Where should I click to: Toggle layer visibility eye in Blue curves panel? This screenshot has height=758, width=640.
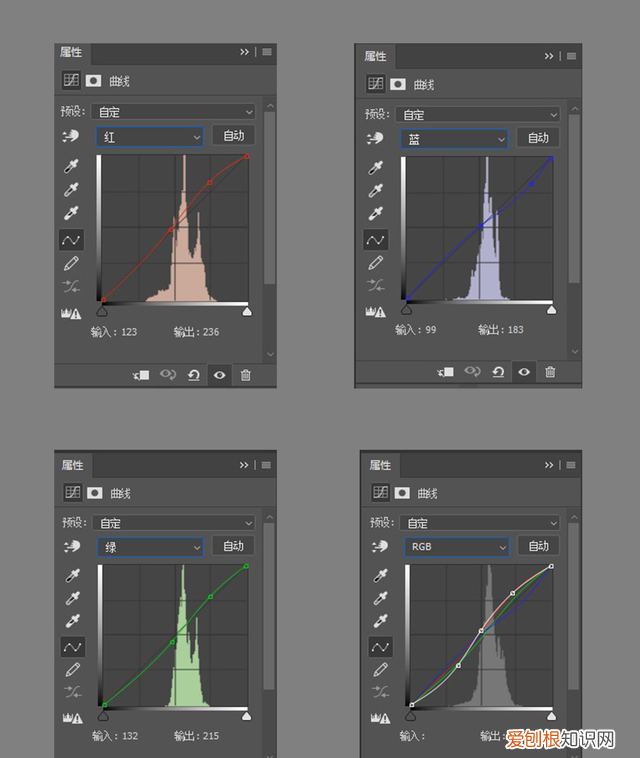click(x=523, y=371)
